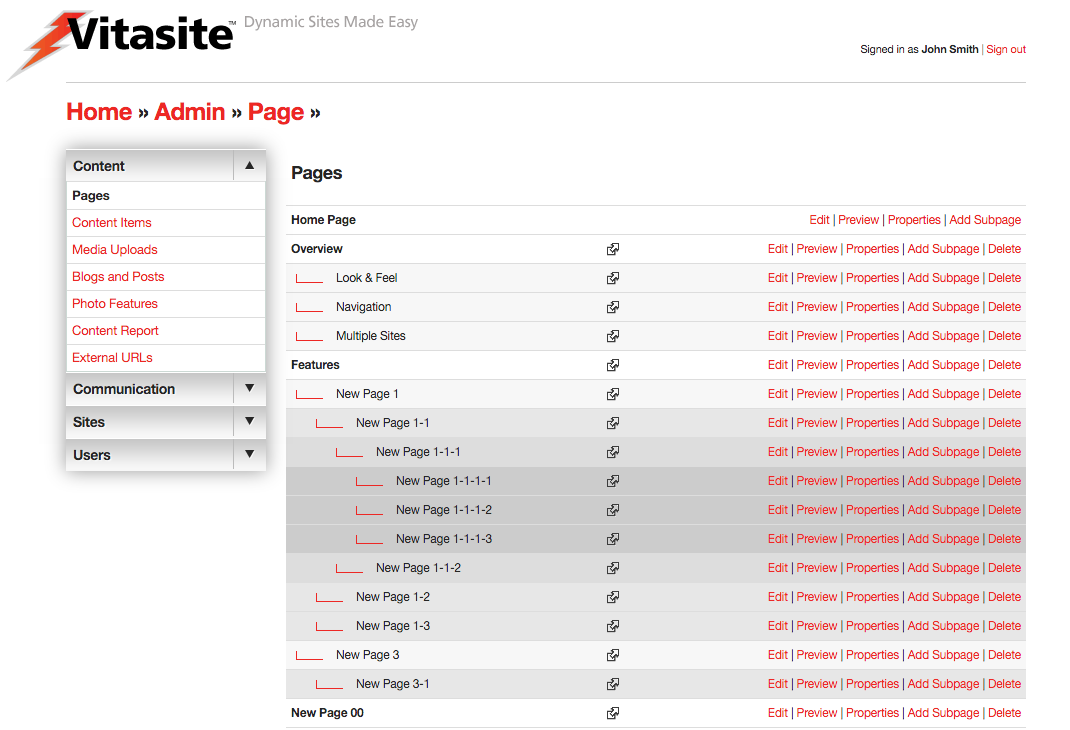The height and width of the screenshot is (730, 1070).
Task: Delete New Page 1-1-1-3
Action: coord(1004,539)
